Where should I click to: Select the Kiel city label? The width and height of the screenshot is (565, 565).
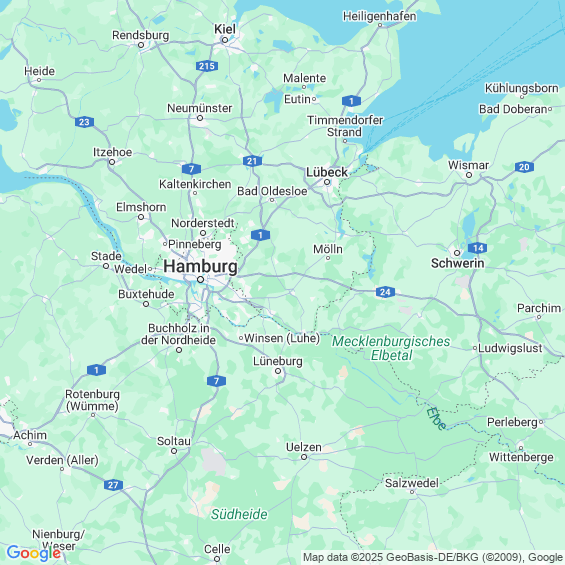coord(225,29)
